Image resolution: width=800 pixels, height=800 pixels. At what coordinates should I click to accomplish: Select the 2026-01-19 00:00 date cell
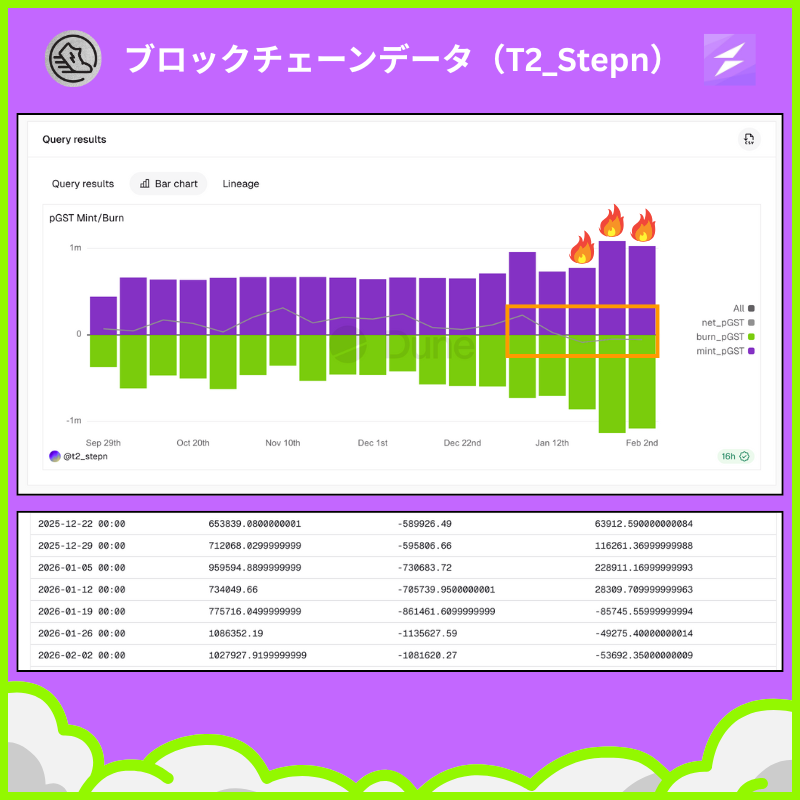(x=82, y=612)
